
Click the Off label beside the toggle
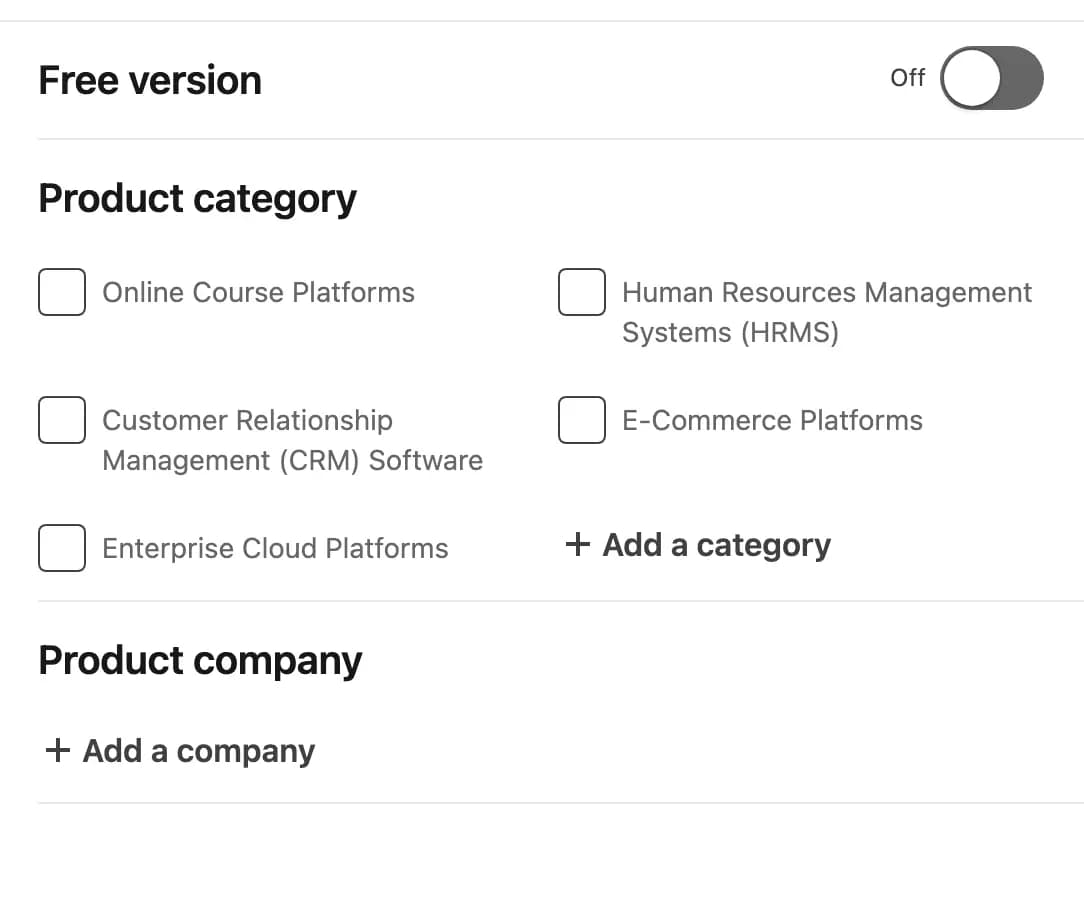[907, 78]
